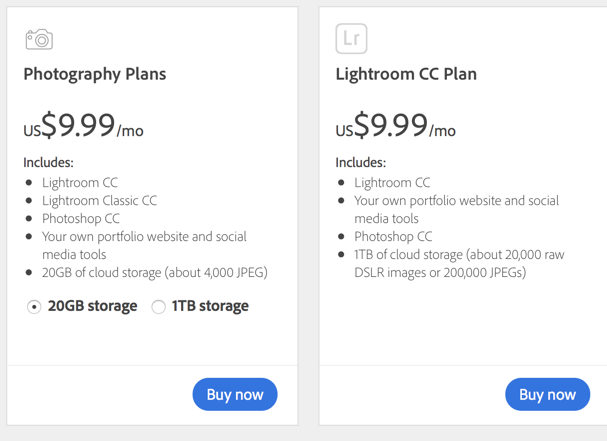This screenshot has width=607, height=441.
Task: Click 'Lightroom Classic CC' in the includes list
Action: (x=99, y=201)
